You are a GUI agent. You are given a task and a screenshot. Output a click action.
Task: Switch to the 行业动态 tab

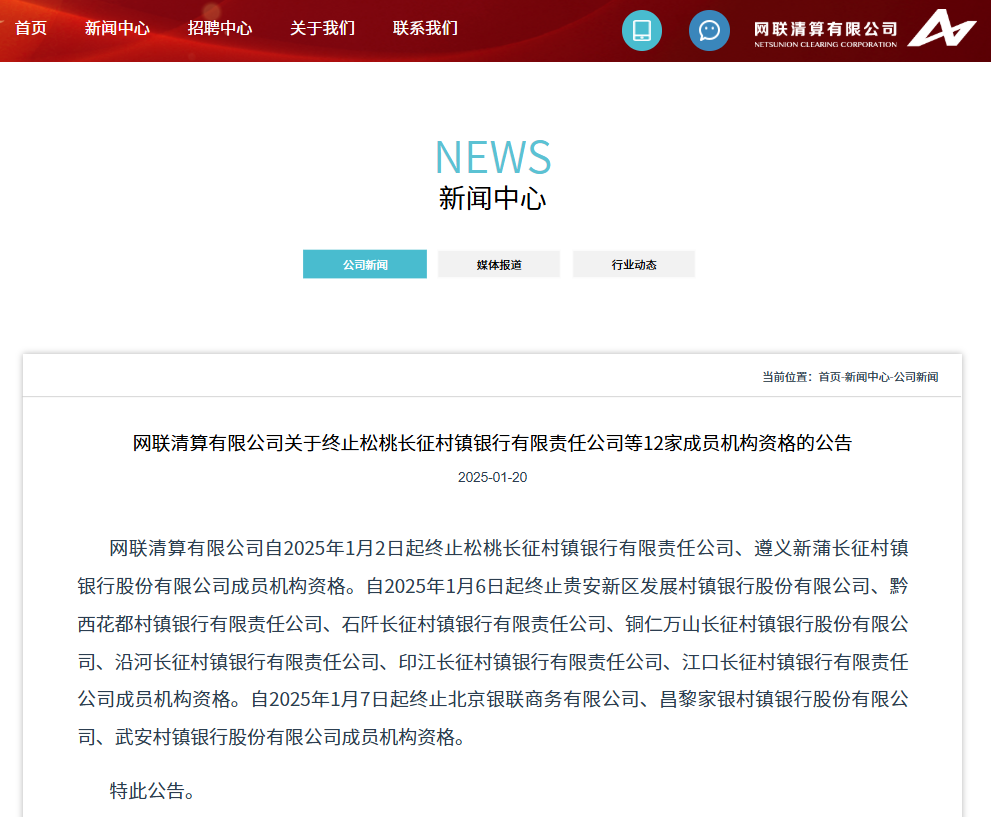tap(633, 264)
